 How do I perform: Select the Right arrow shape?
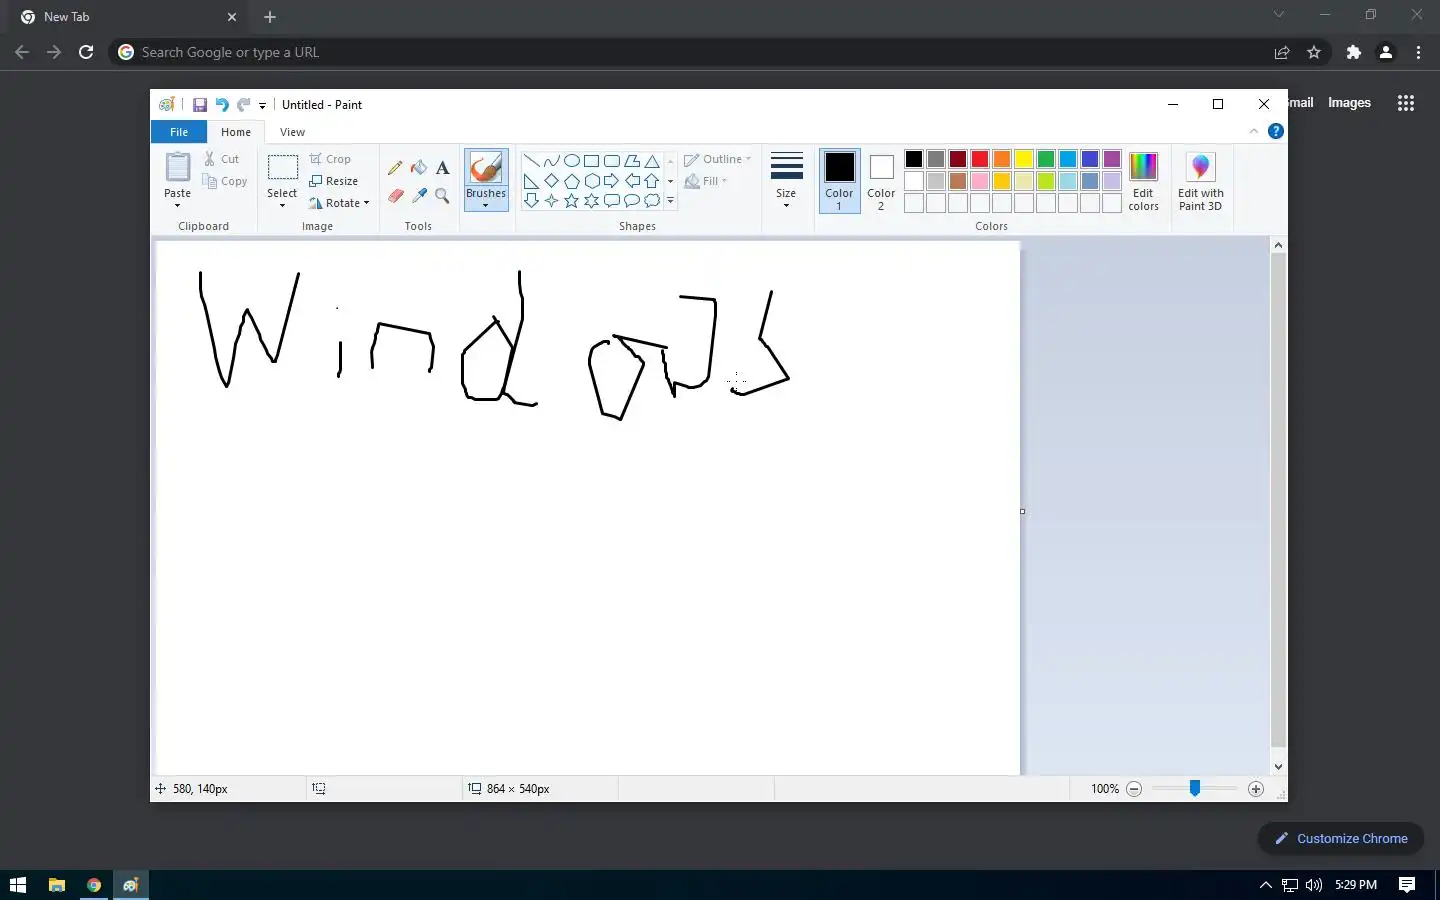pyautogui.click(x=611, y=181)
